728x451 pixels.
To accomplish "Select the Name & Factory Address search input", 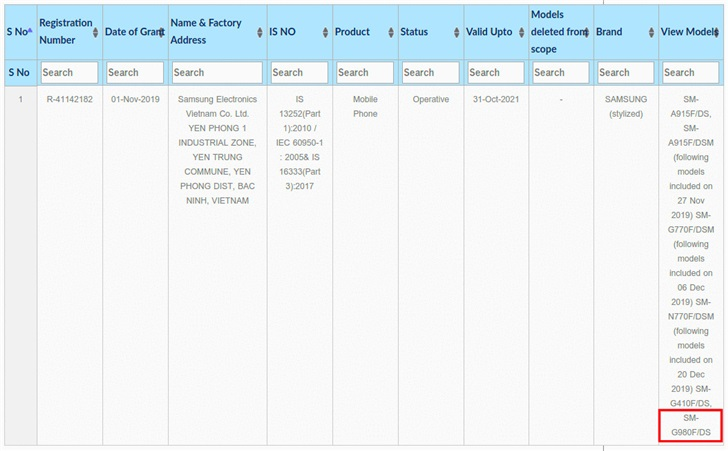I will tap(217, 72).
